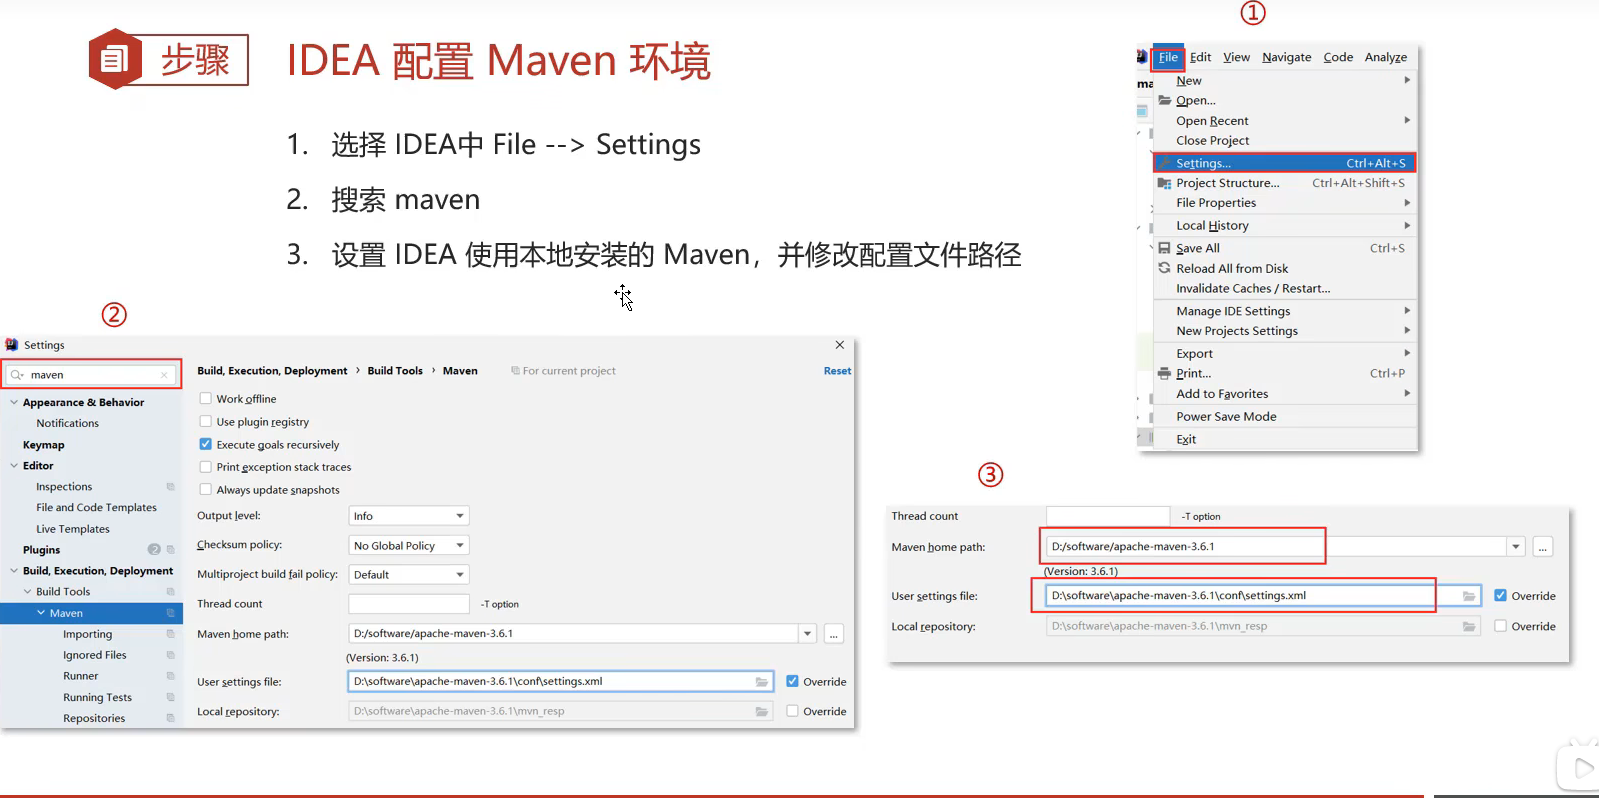This screenshot has height=798, width=1599.
Task: Open the View menu
Action: [x=1236, y=58]
